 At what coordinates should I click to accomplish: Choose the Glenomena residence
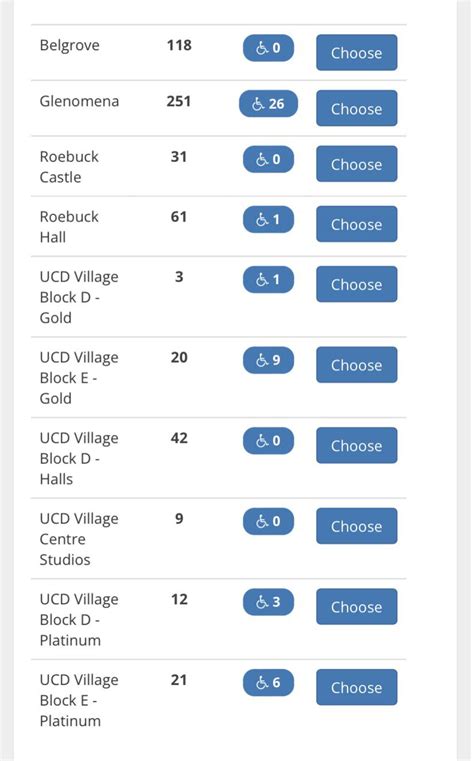(357, 108)
